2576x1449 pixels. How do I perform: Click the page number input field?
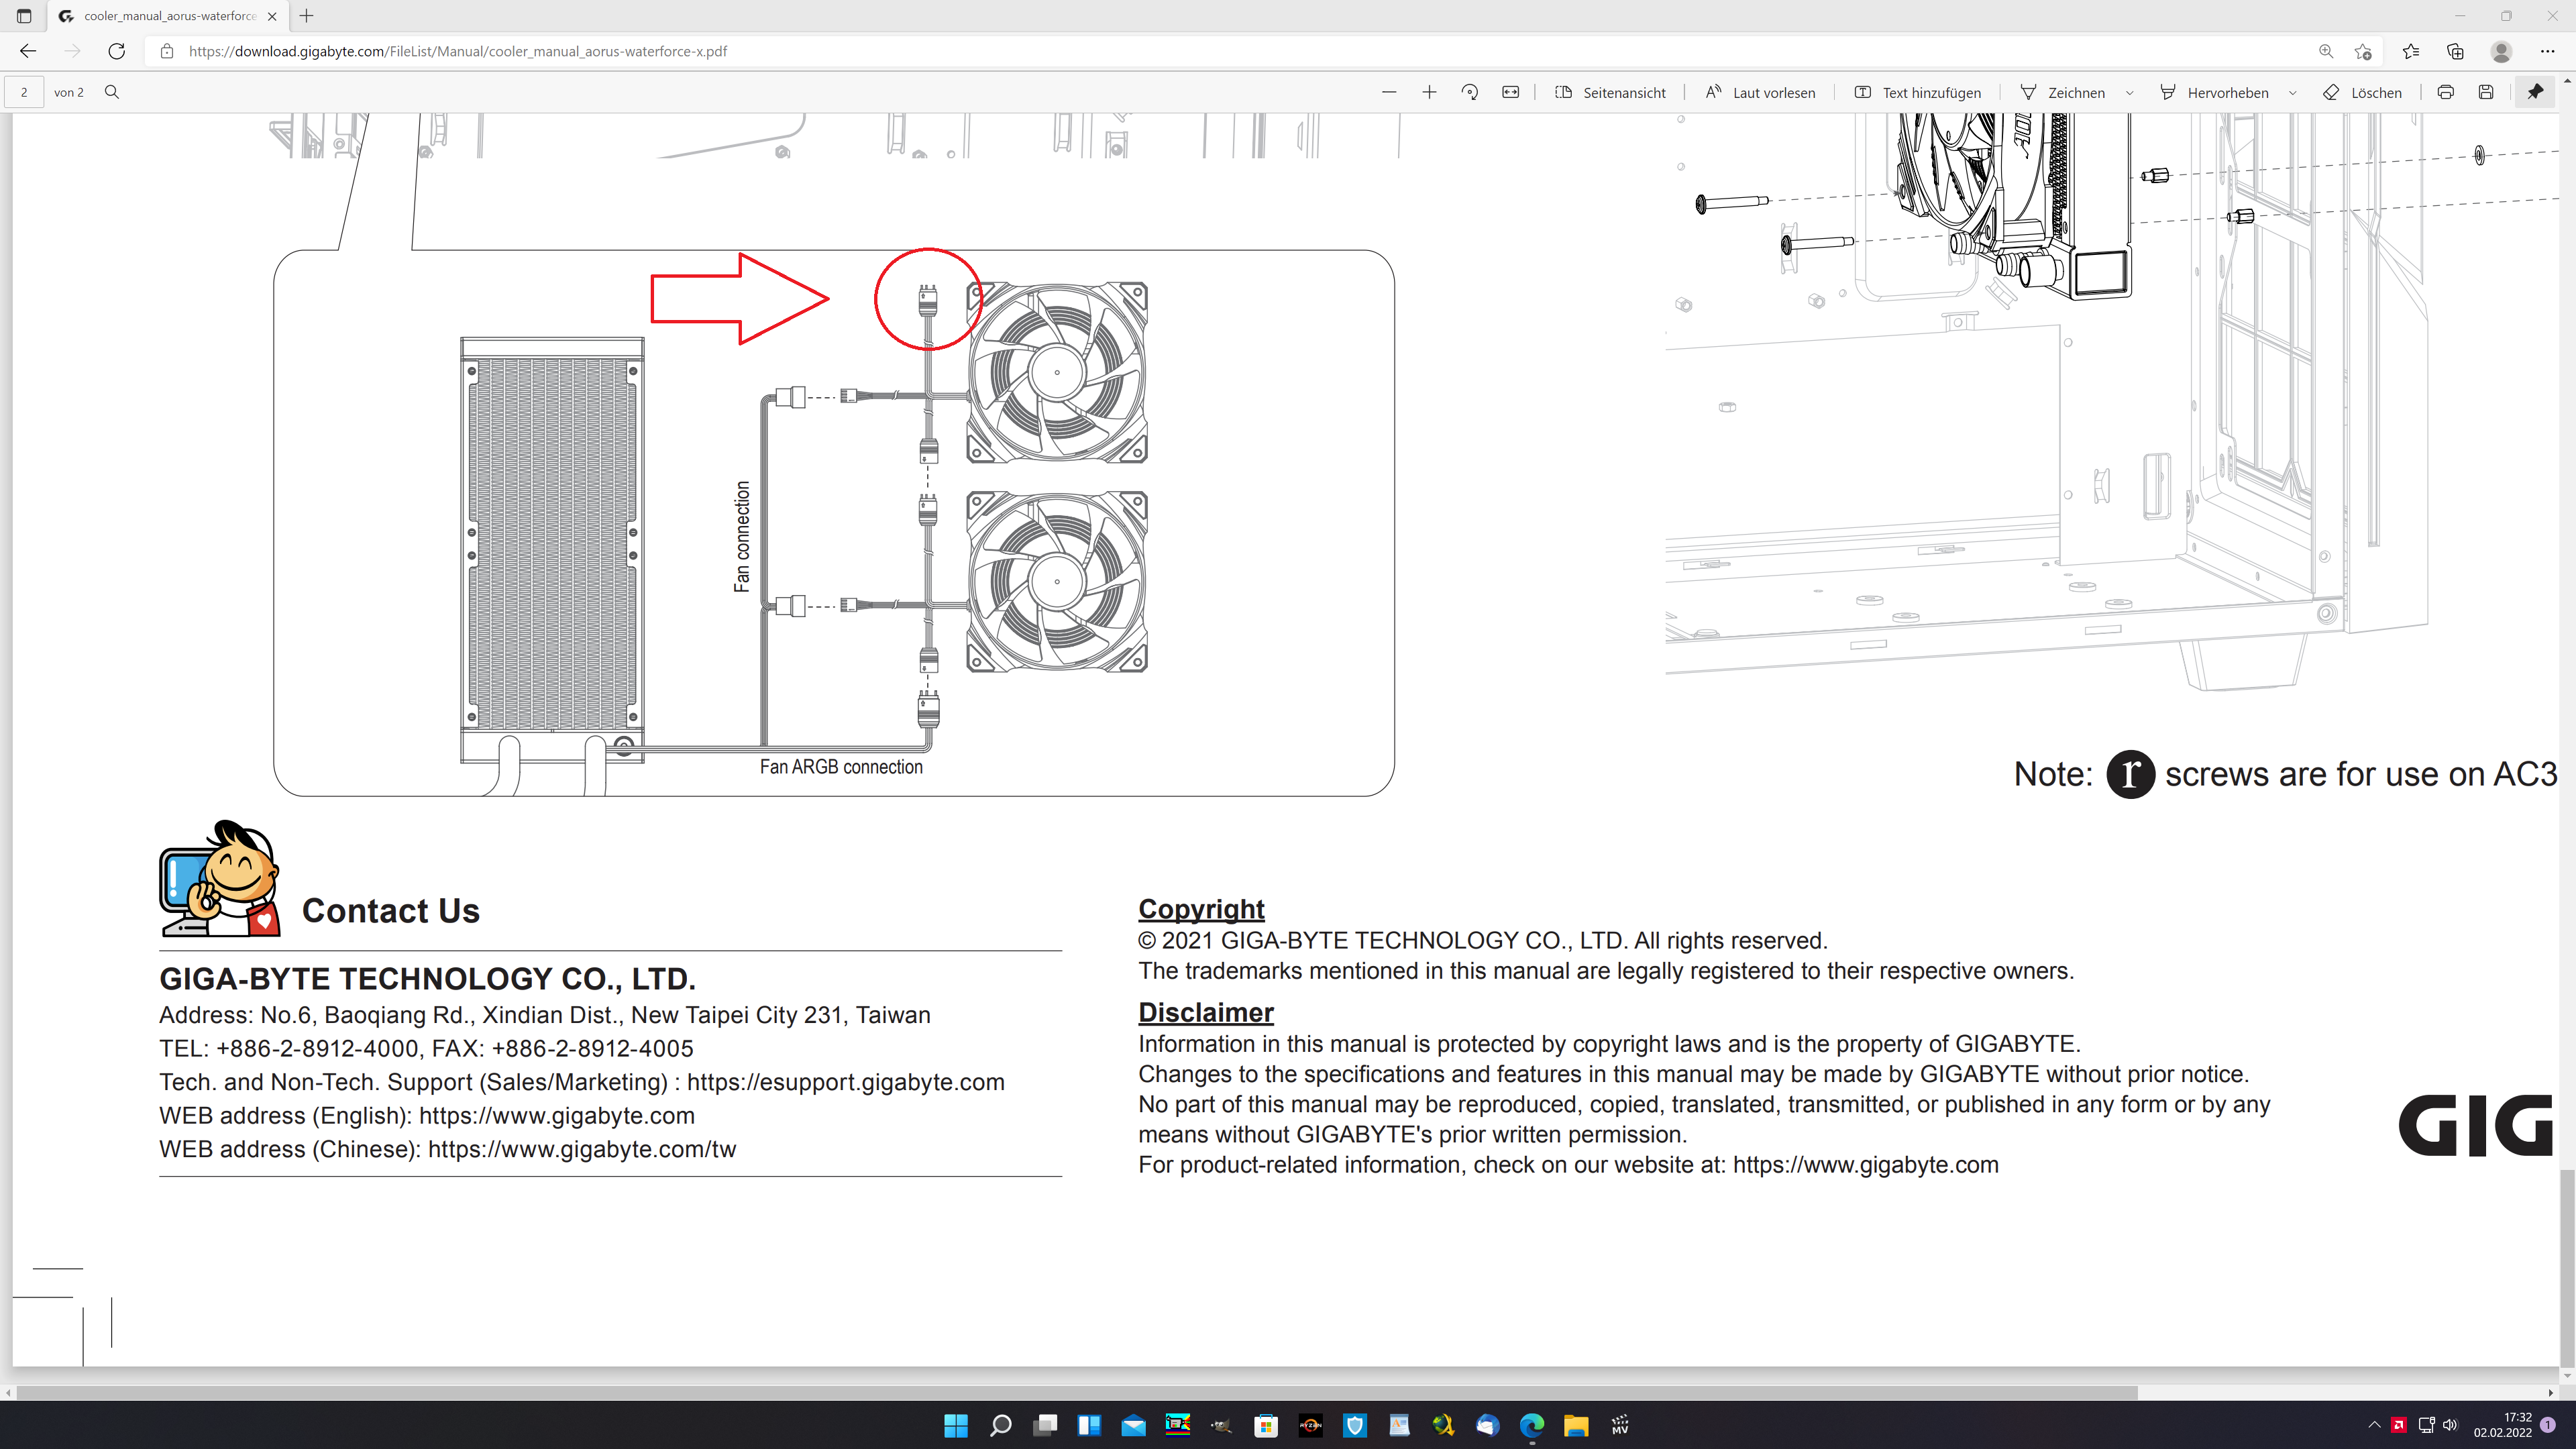(x=24, y=92)
